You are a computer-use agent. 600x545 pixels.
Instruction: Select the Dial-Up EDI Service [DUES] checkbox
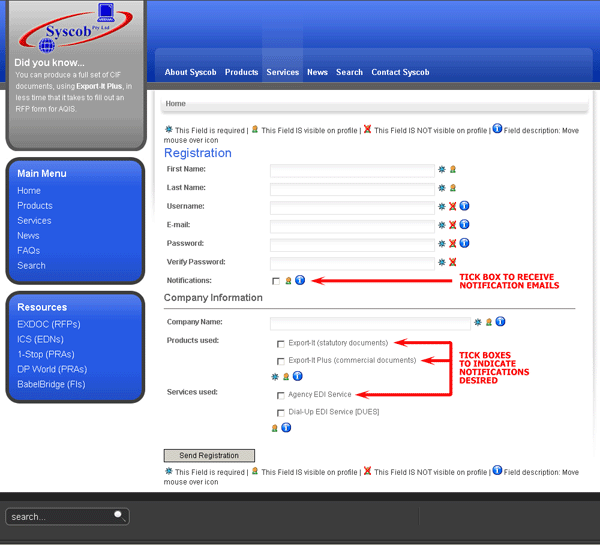click(281, 412)
